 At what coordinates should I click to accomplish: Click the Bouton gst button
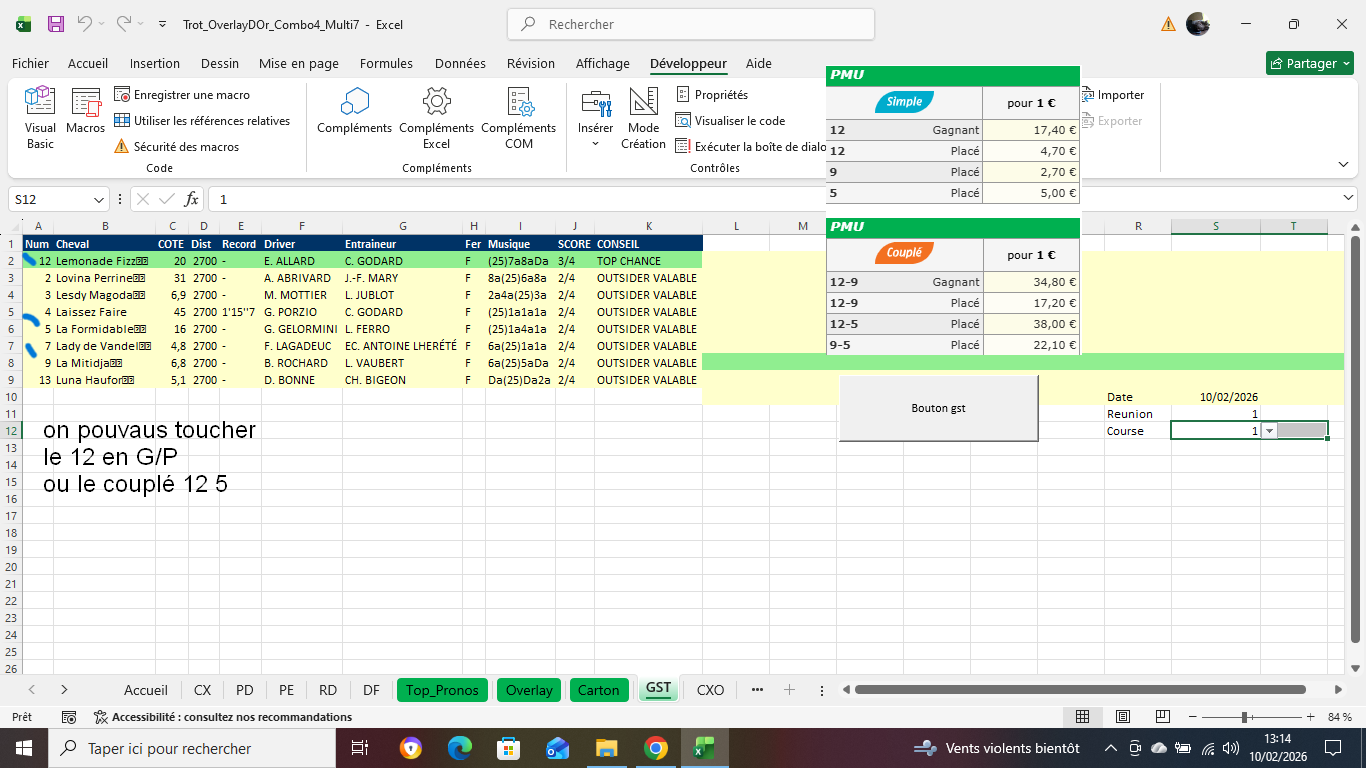point(938,408)
